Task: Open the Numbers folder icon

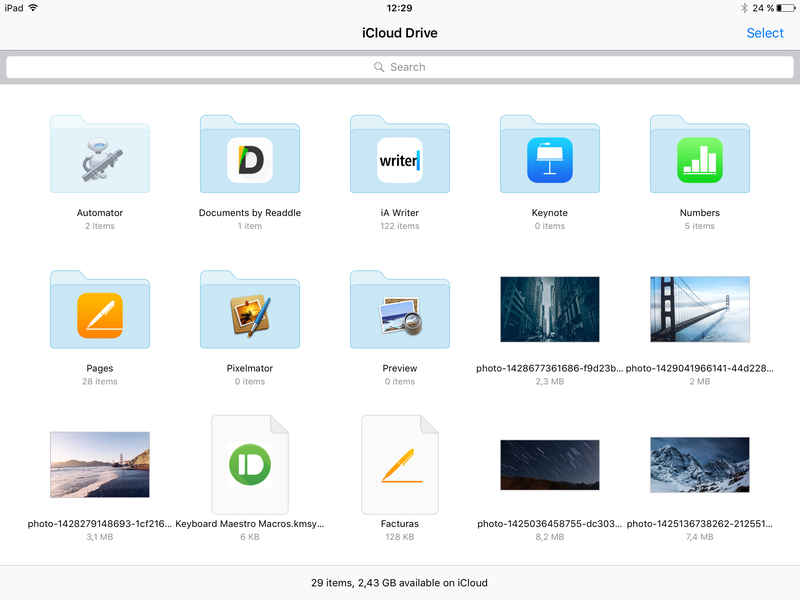Action: [700, 154]
